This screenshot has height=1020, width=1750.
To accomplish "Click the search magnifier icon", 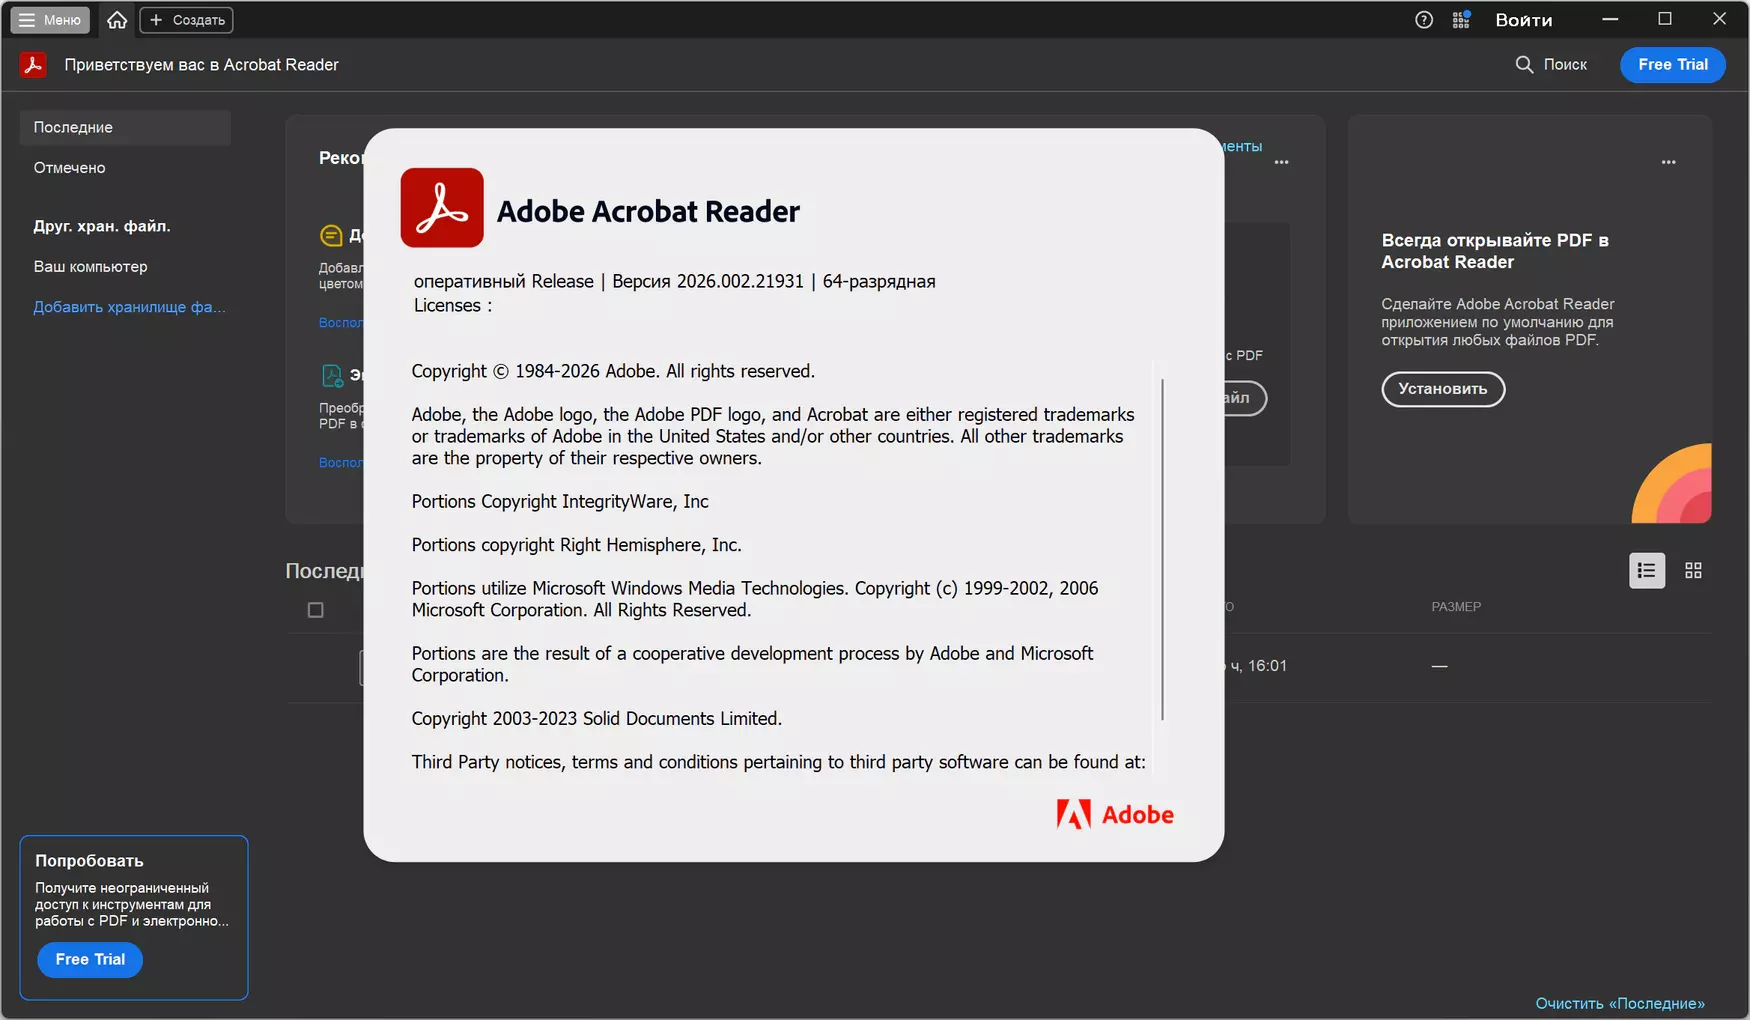I will coord(1524,65).
